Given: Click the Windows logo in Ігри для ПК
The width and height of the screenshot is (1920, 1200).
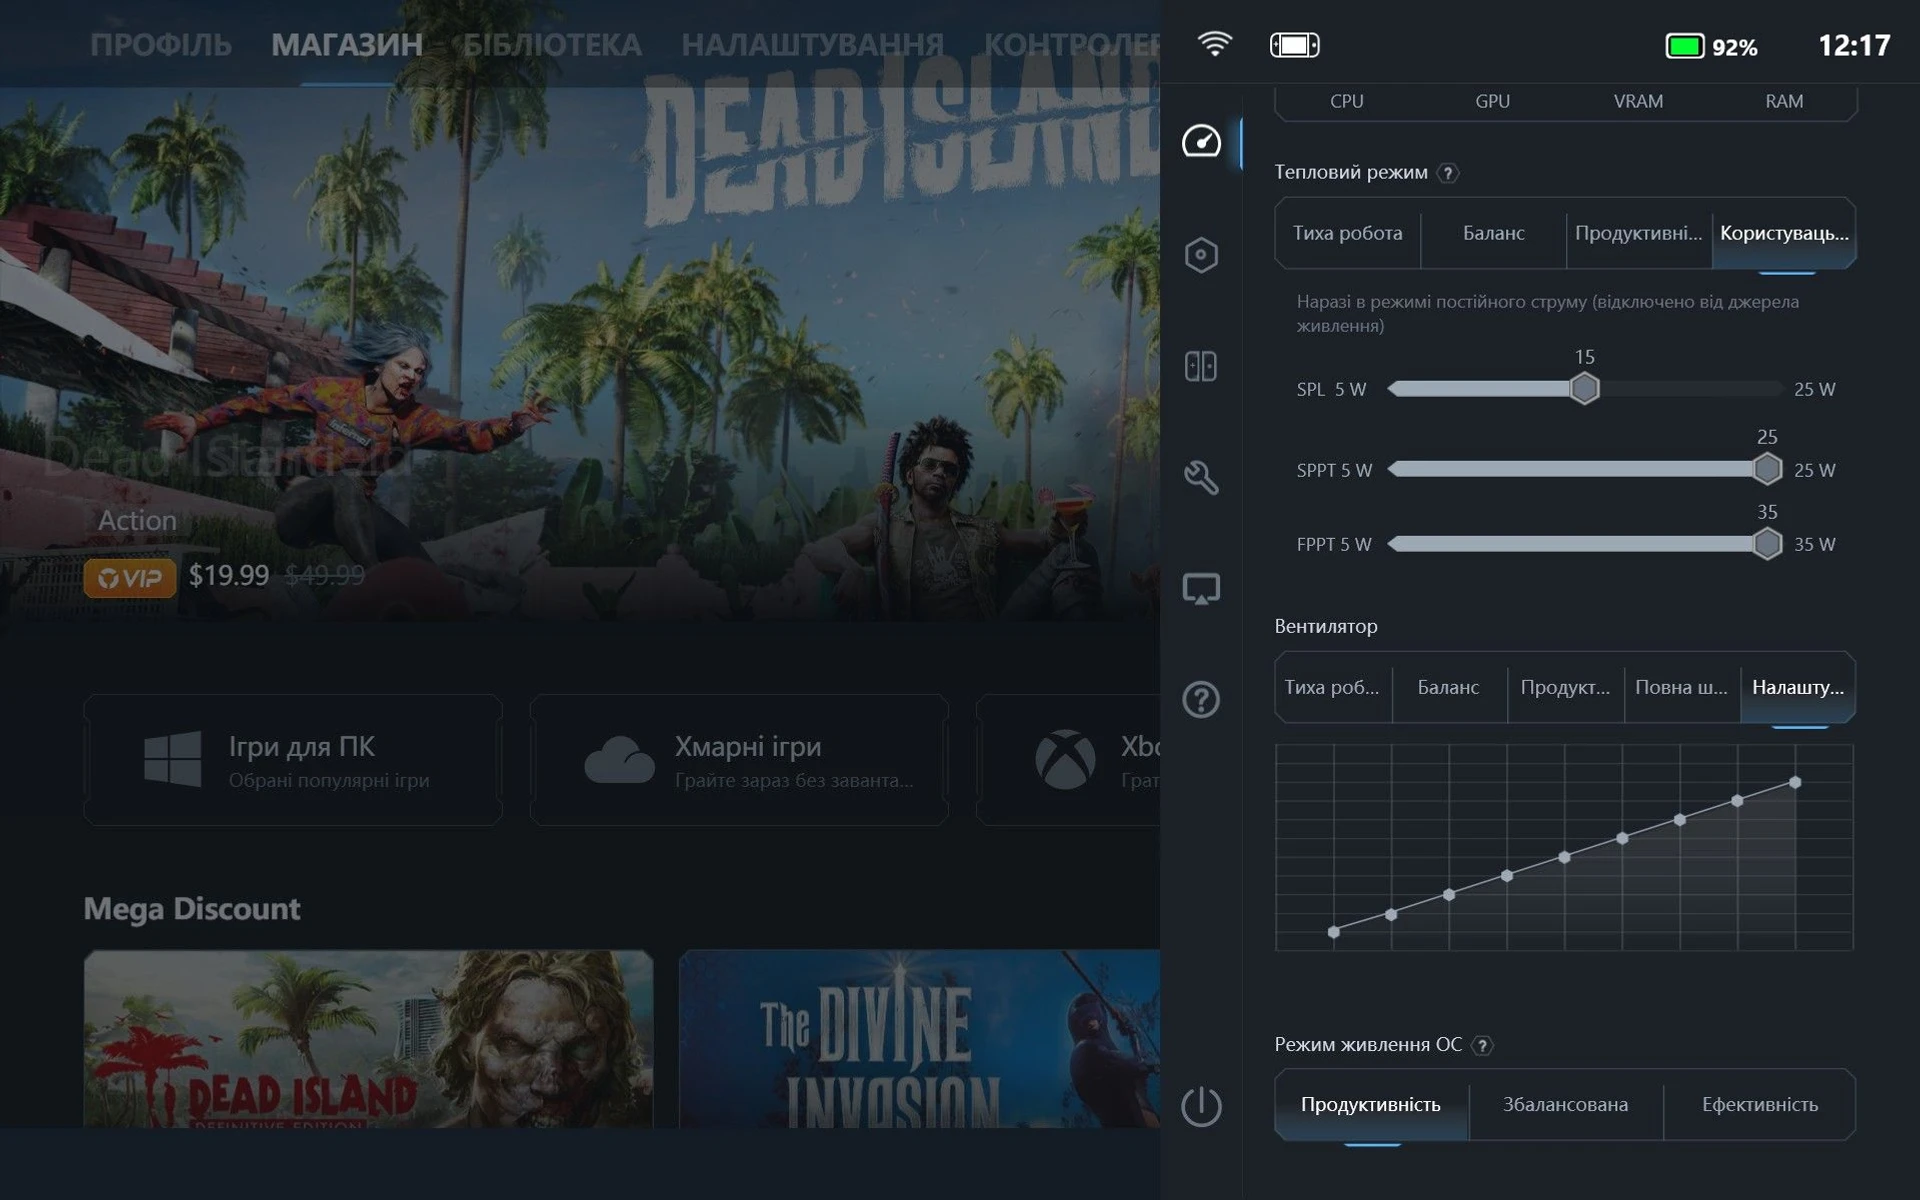Looking at the screenshot, I should point(172,759).
